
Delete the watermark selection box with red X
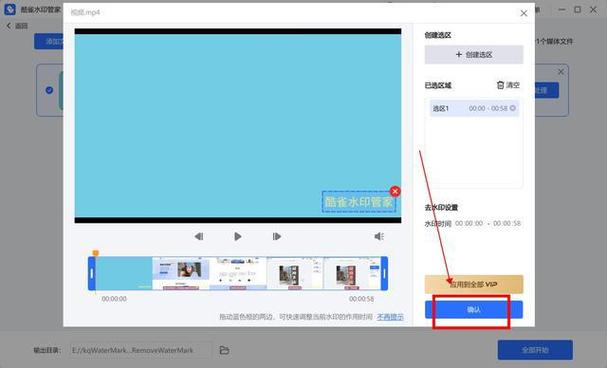pyautogui.click(x=395, y=191)
